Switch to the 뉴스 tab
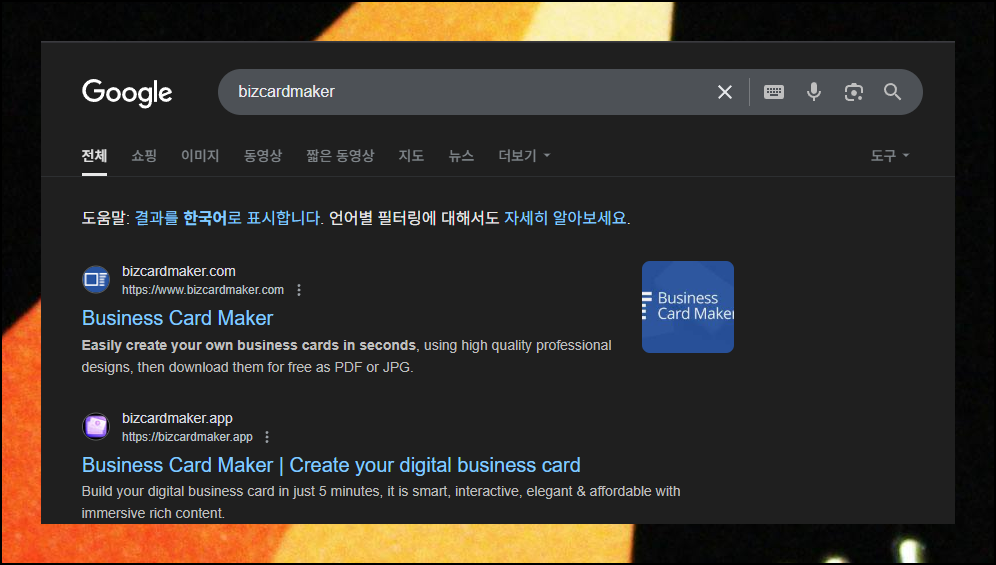The height and width of the screenshot is (565, 996). point(461,156)
